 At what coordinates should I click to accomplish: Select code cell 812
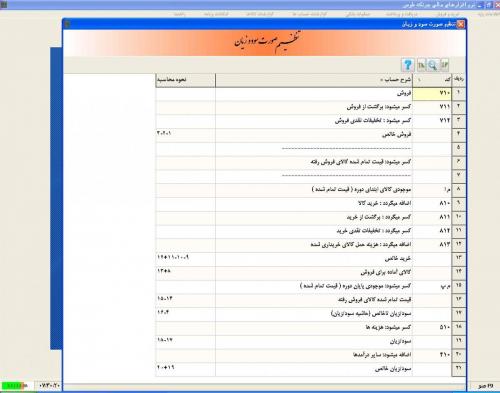[432, 231]
